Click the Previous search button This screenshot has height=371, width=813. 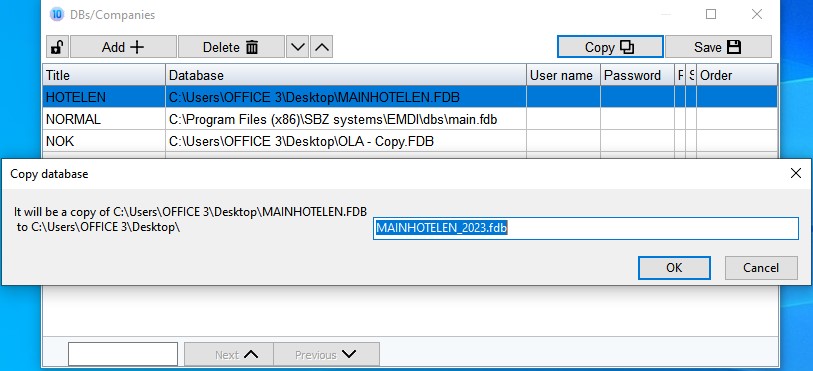point(327,354)
